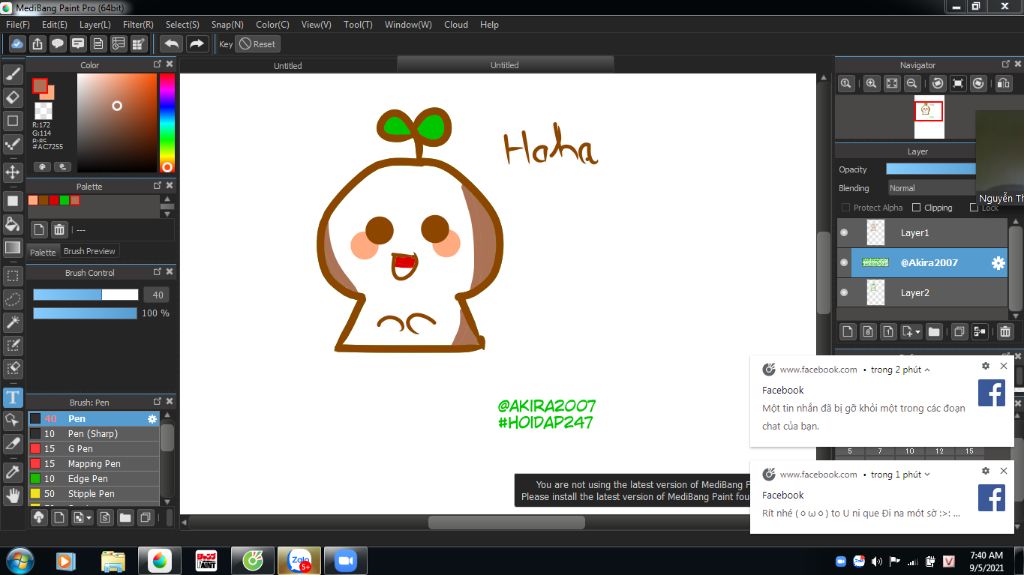This screenshot has height=575, width=1024.
Task: Activate the Lasso select tool
Action: pos(12,299)
